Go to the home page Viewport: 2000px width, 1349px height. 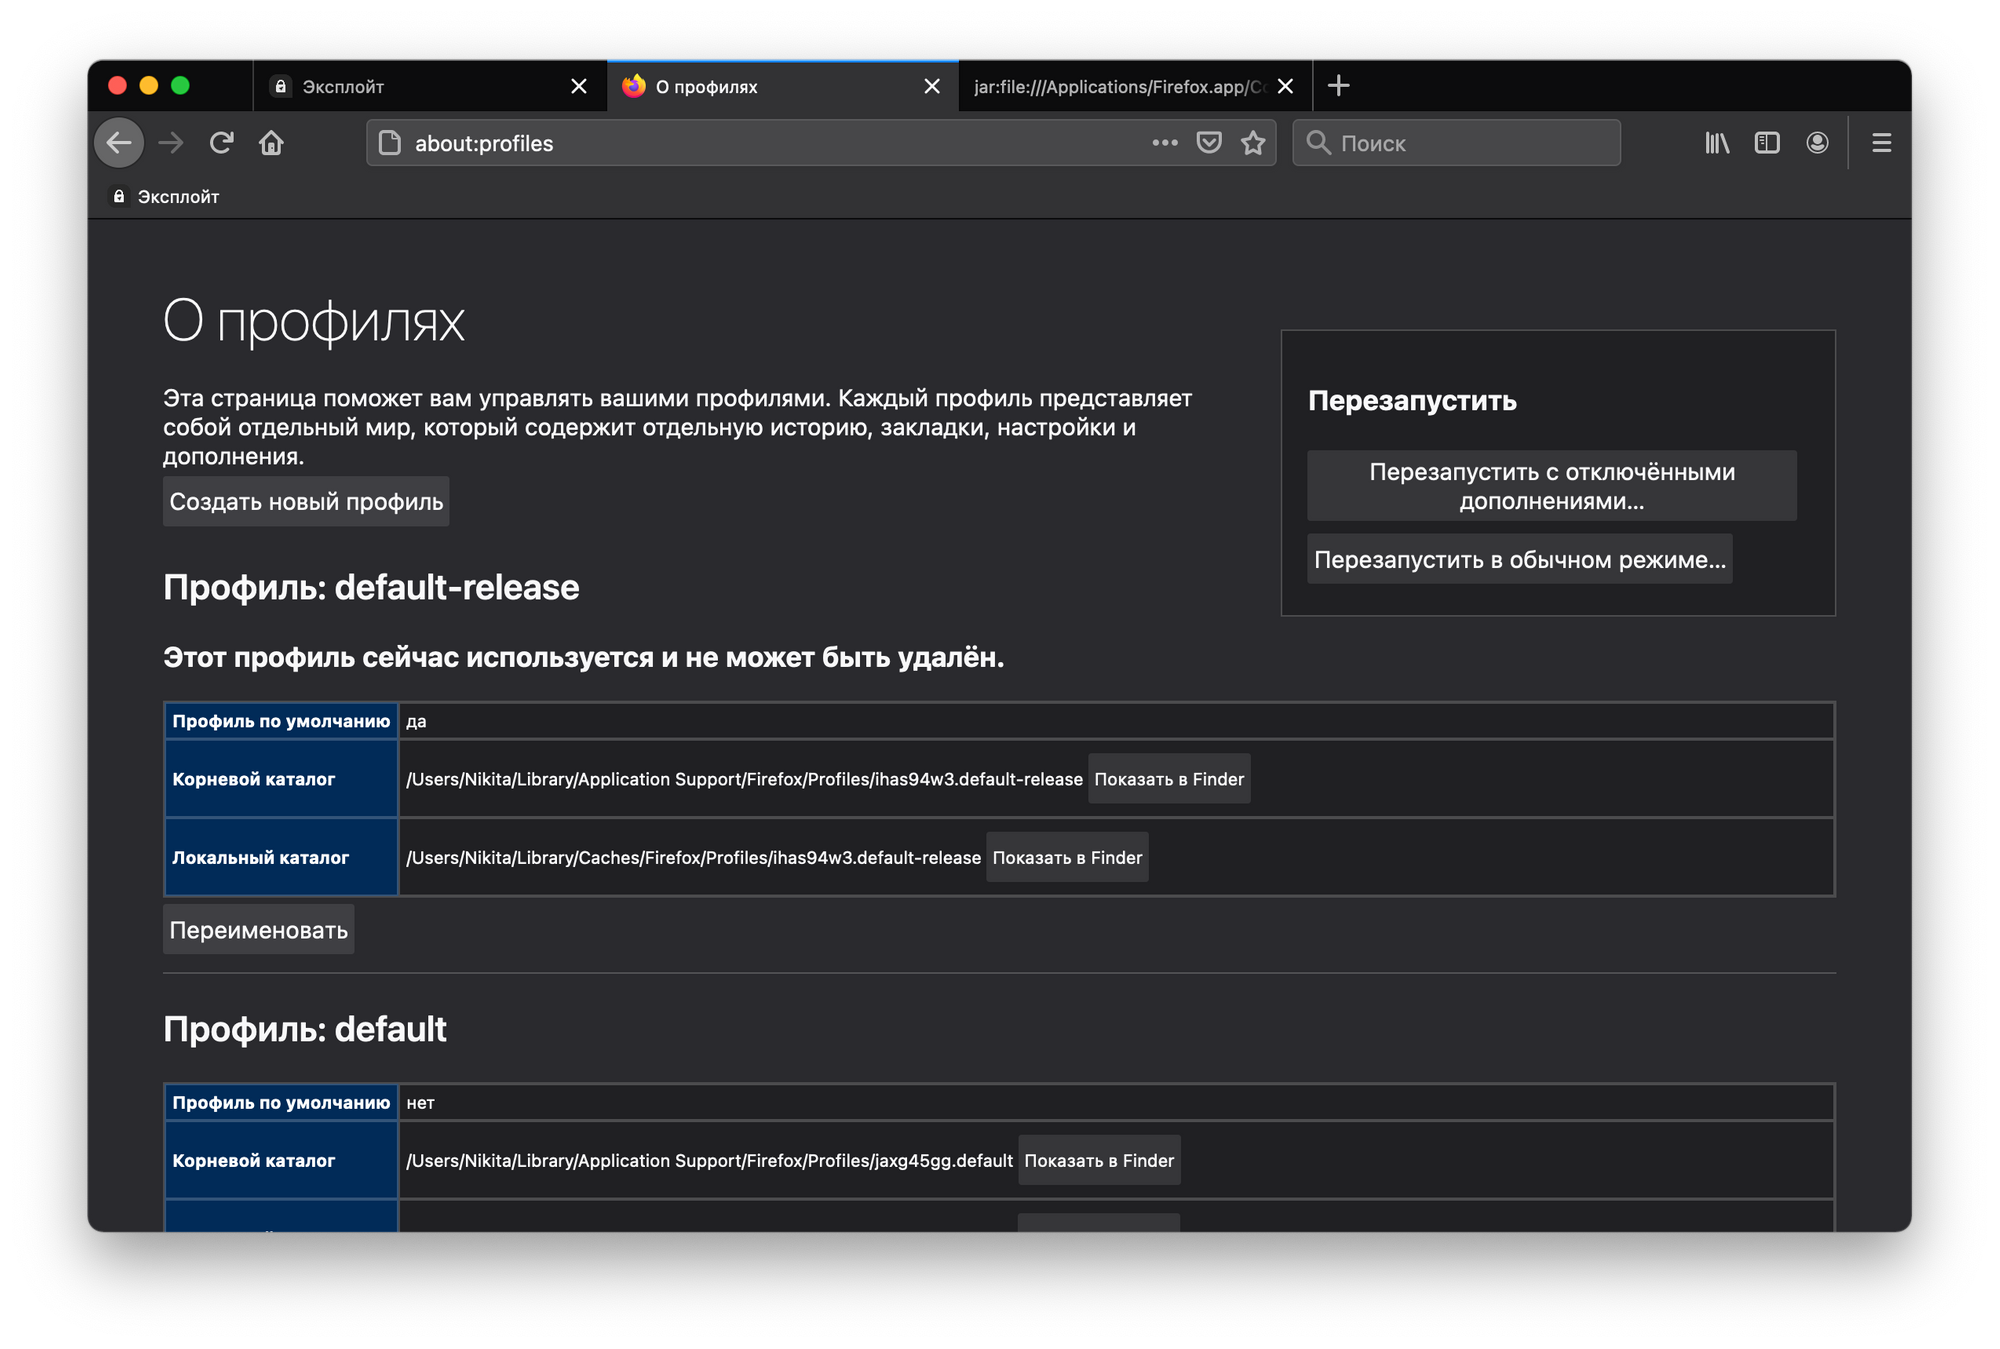click(x=271, y=143)
